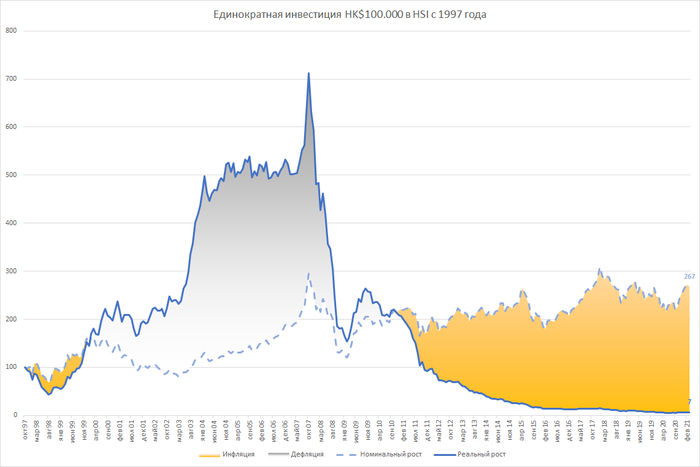Select the 'авг 98' date axis label
The image size is (700, 467).
49,429
